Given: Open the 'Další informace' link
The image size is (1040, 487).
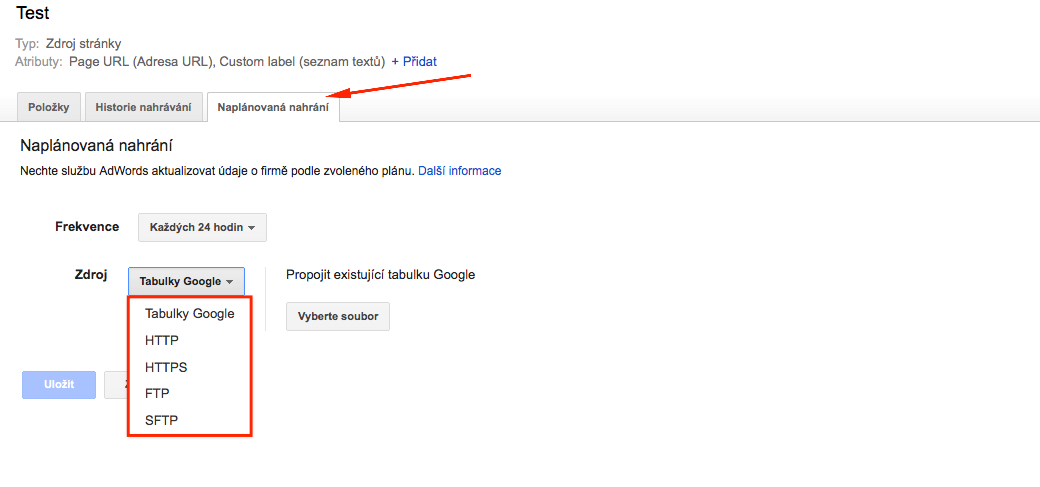Looking at the screenshot, I should [460, 171].
